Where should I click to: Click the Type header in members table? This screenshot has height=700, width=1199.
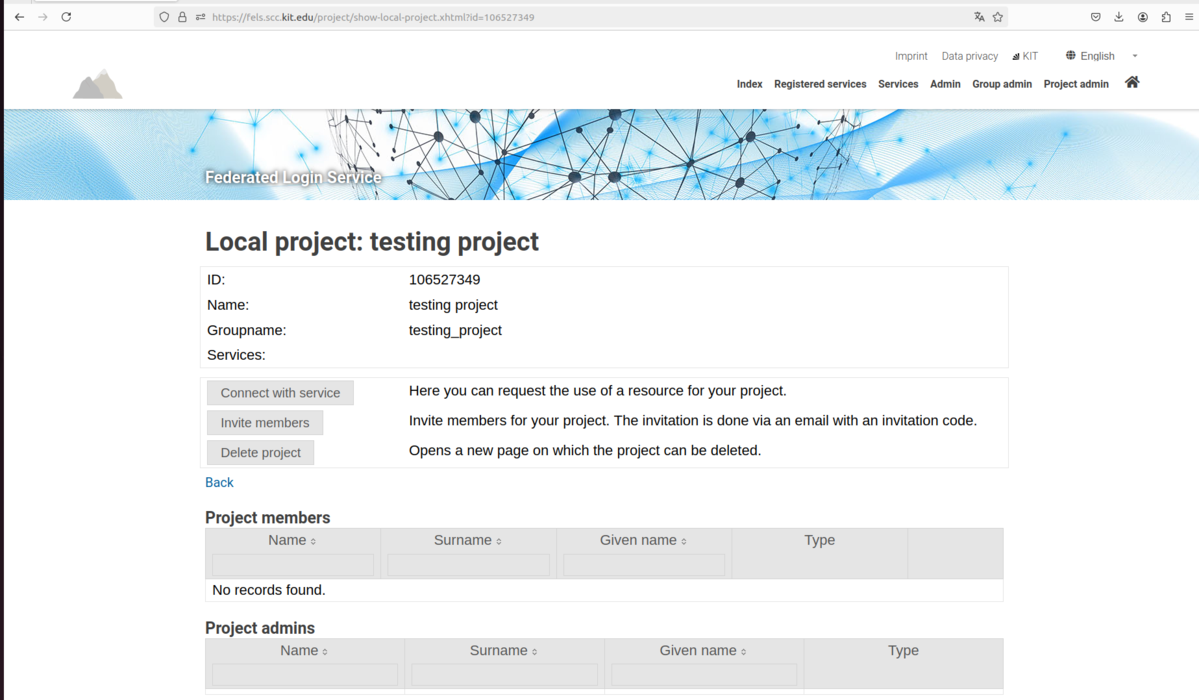[x=819, y=540]
